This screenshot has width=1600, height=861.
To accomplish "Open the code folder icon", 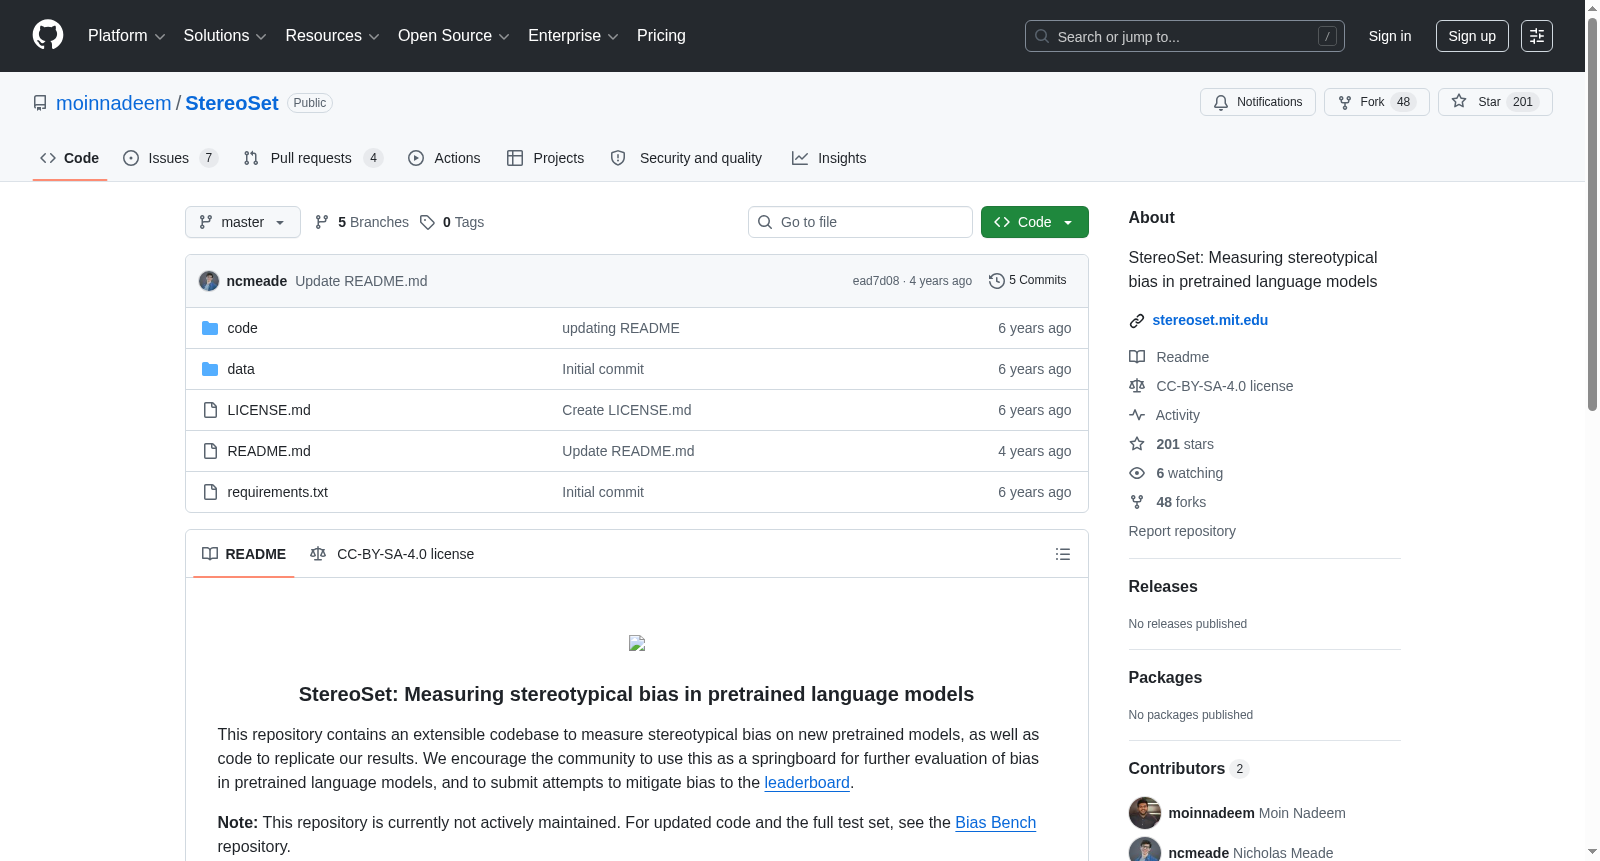I will click(210, 328).
